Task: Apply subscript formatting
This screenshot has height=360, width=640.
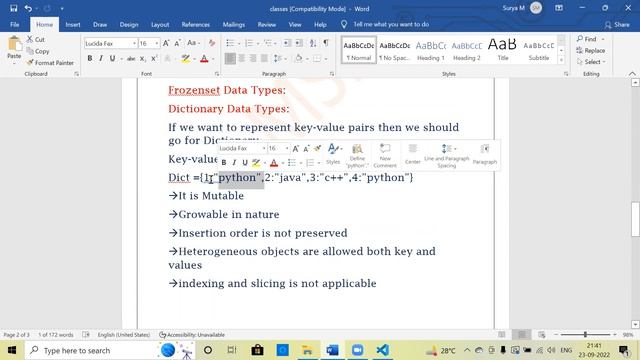Action: coord(142,59)
